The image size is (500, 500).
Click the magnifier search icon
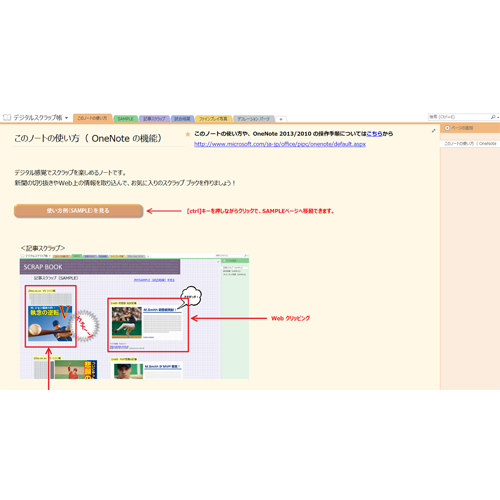pos(493,117)
